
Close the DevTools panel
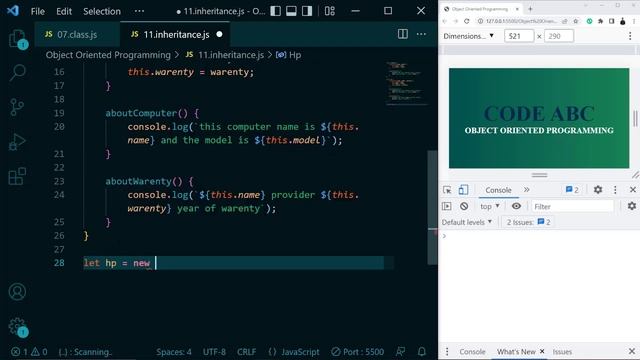pos(633,189)
